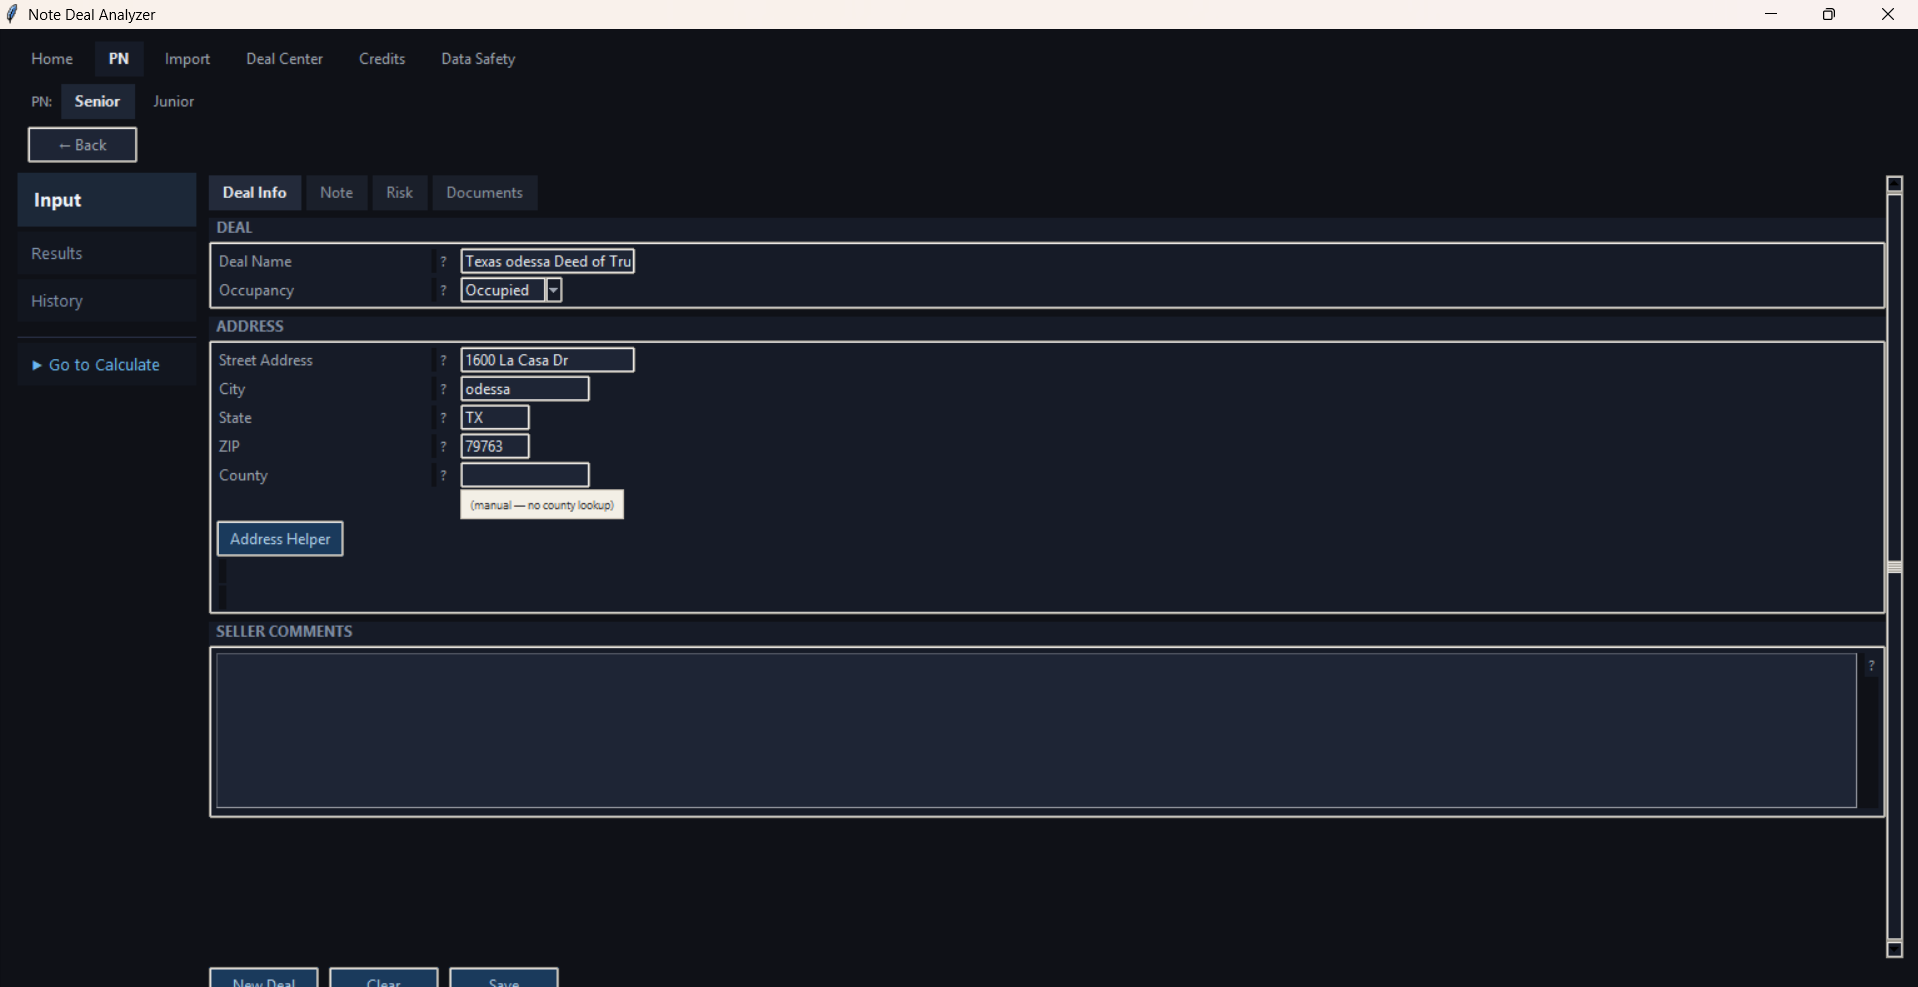
Task: Switch to the Import tab
Action: (x=188, y=59)
